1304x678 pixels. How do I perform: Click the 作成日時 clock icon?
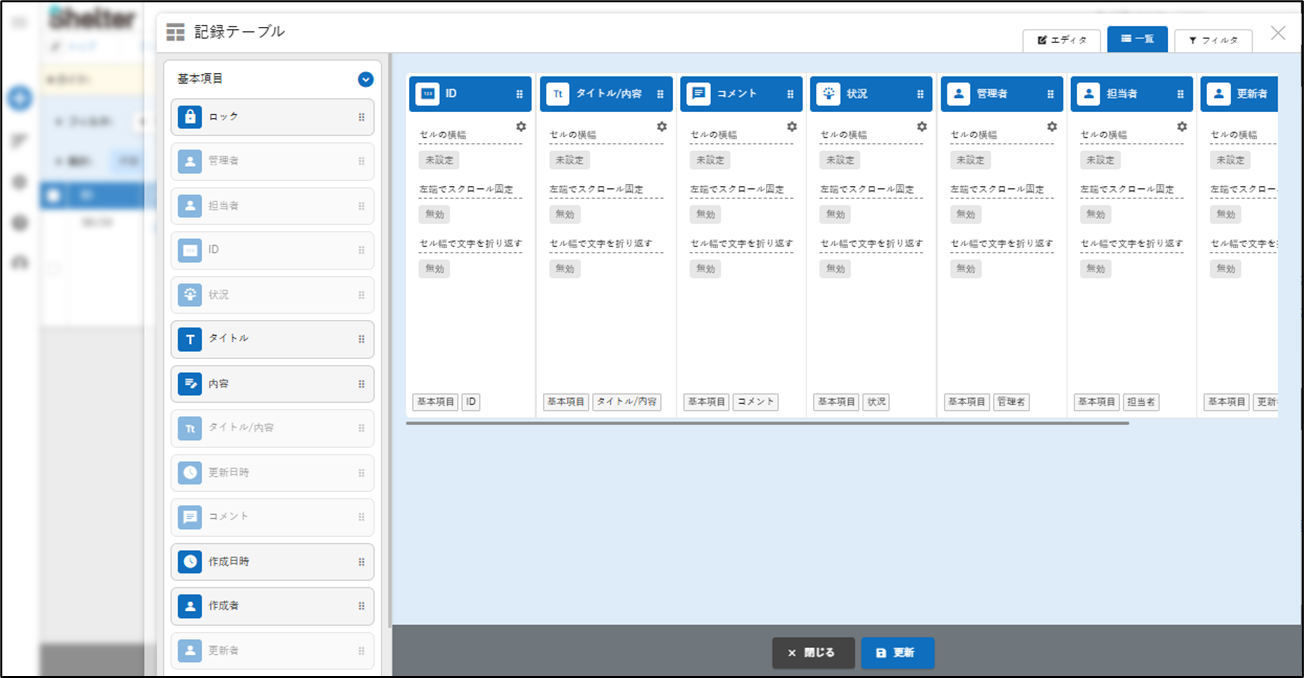tap(190, 562)
